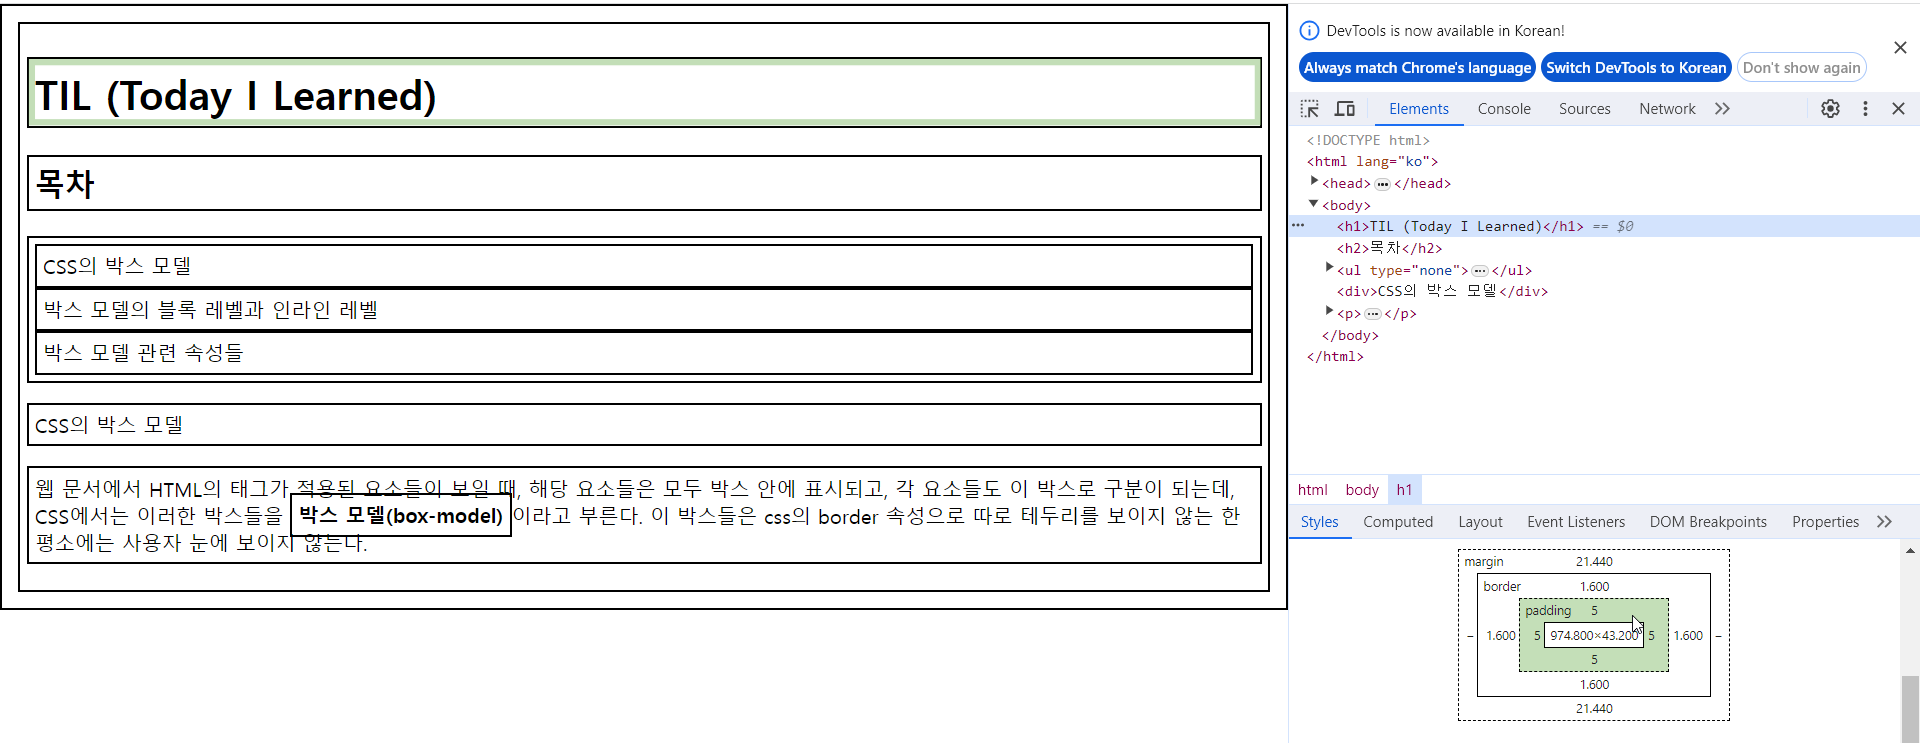Click the content size 974.800×43.200 box
The height and width of the screenshot is (743, 1920).
1593,635
